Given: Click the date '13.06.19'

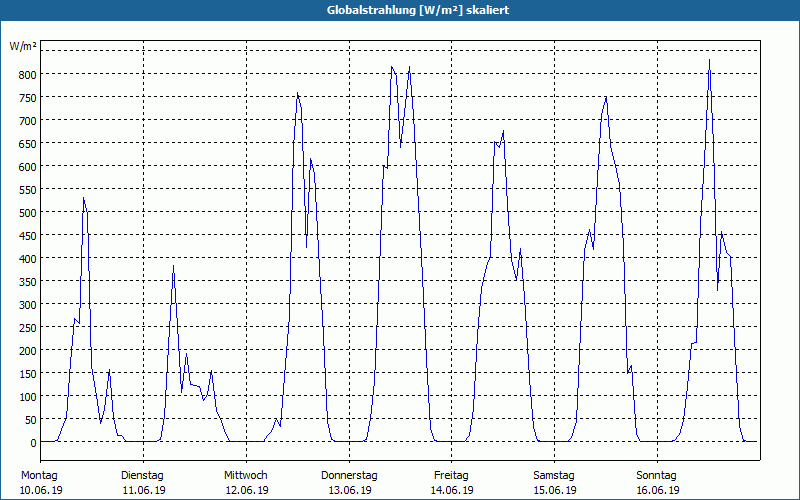Looking at the screenshot, I should 349,490.
